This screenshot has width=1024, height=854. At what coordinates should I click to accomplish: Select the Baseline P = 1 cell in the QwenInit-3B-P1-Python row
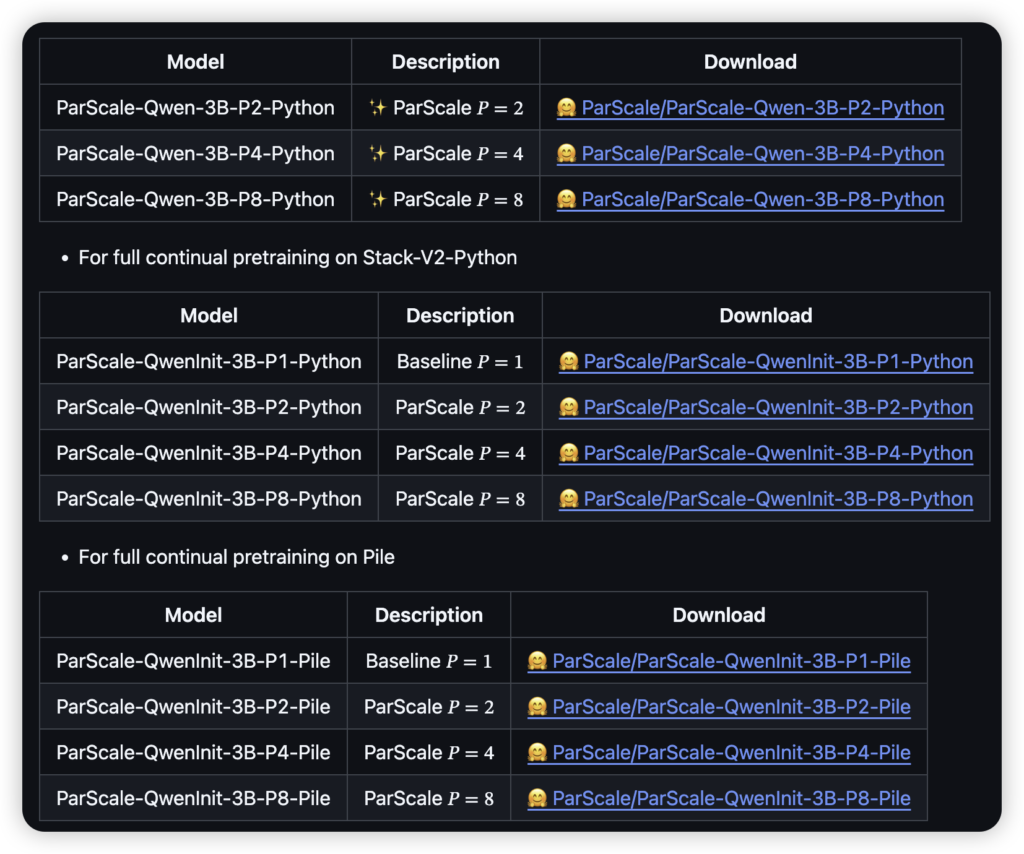point(460,362)
